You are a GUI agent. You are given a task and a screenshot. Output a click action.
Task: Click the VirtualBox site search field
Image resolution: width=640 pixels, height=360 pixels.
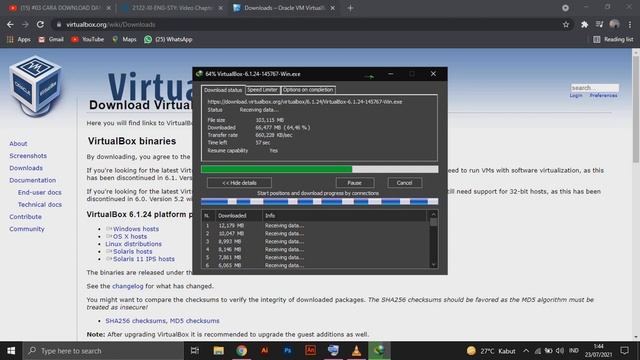[595, 88]
